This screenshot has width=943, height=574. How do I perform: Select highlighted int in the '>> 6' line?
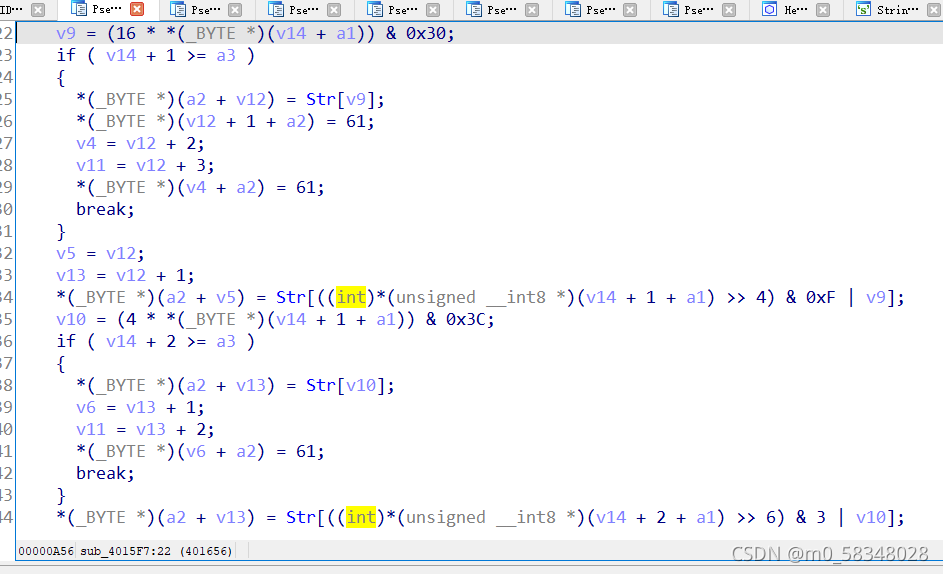coord(361,517)
